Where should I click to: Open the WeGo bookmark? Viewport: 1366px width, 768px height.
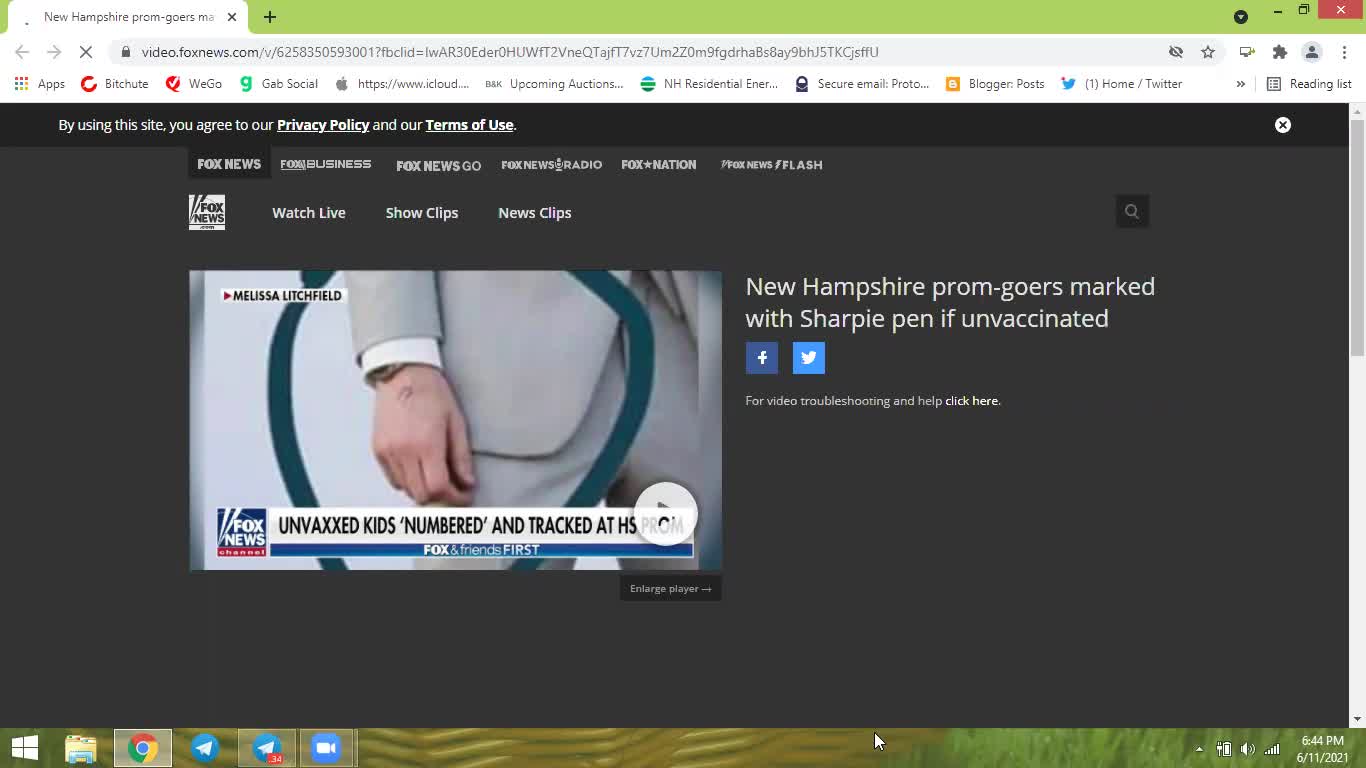194,84
